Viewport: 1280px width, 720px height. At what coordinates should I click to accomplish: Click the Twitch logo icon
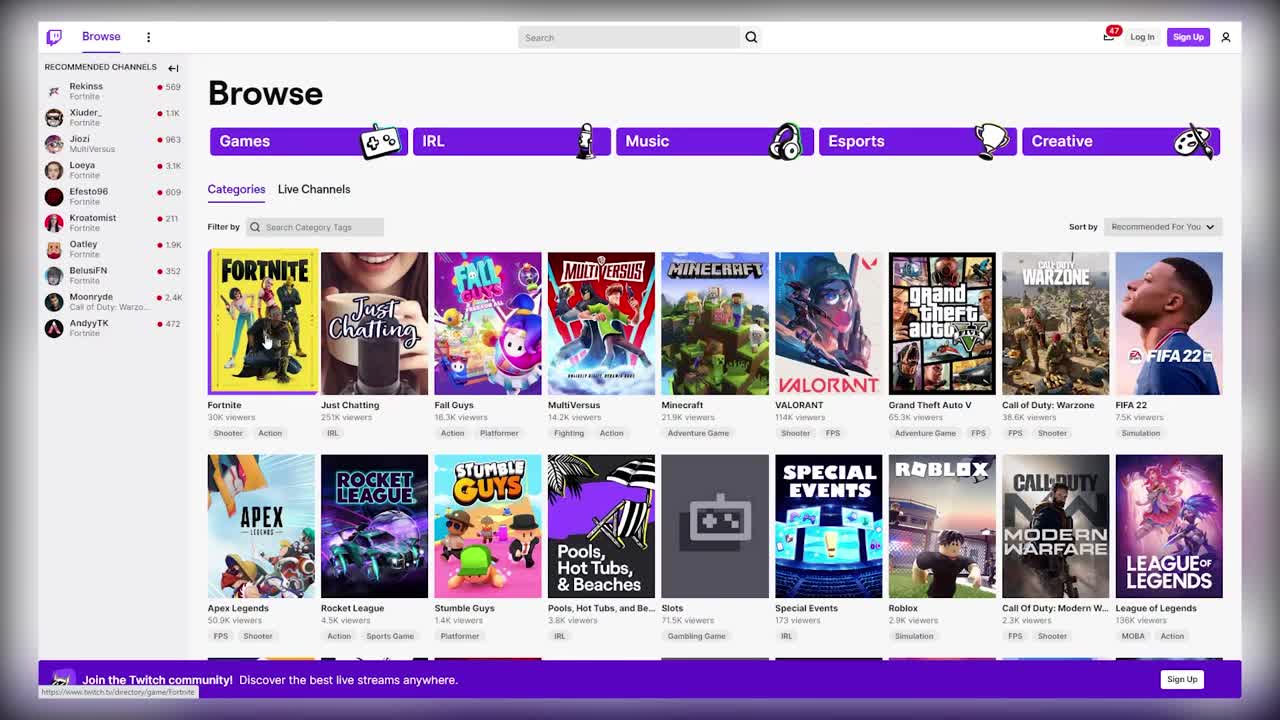pos(54,37)
